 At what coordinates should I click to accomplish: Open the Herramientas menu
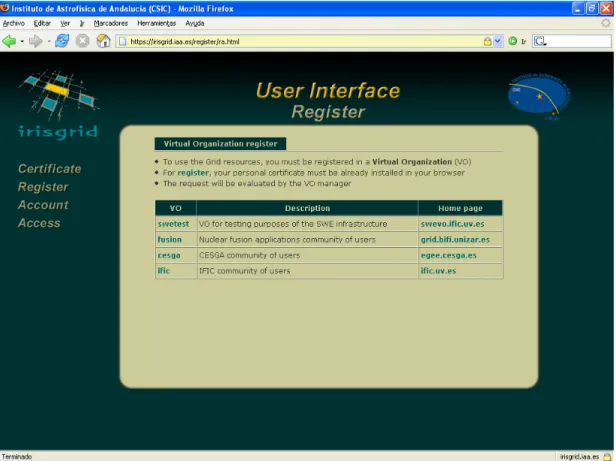coord(157,23)
